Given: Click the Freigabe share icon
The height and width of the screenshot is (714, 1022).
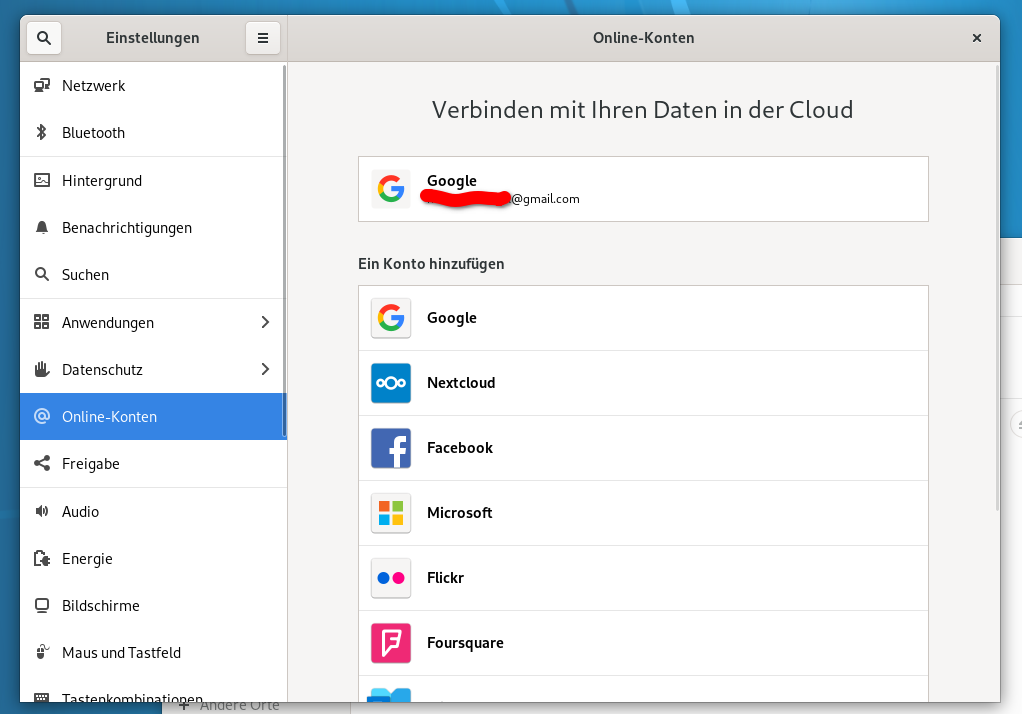Looking at the screenshot, I should [42, 464].
